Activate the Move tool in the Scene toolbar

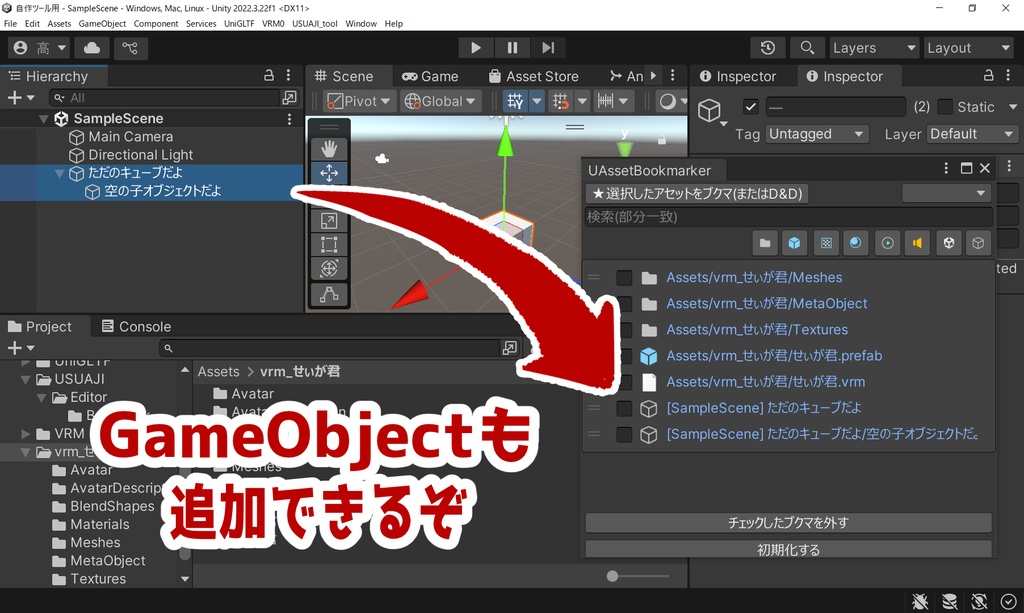pos(331,172)
